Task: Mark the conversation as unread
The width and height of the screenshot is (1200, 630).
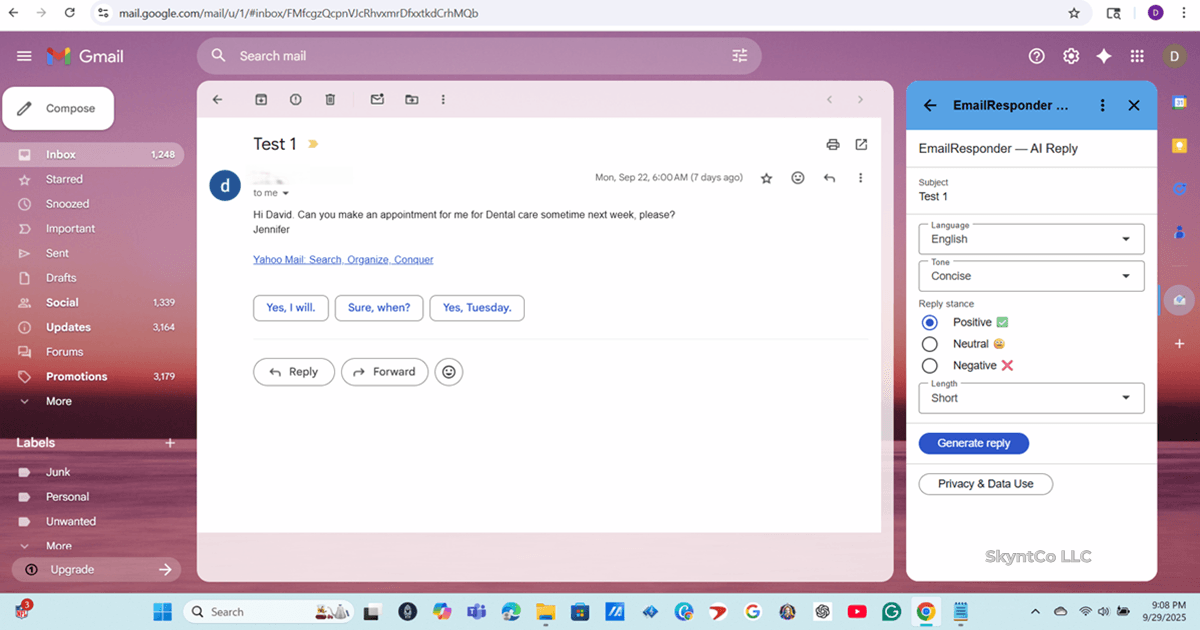Action: point(376,99)
